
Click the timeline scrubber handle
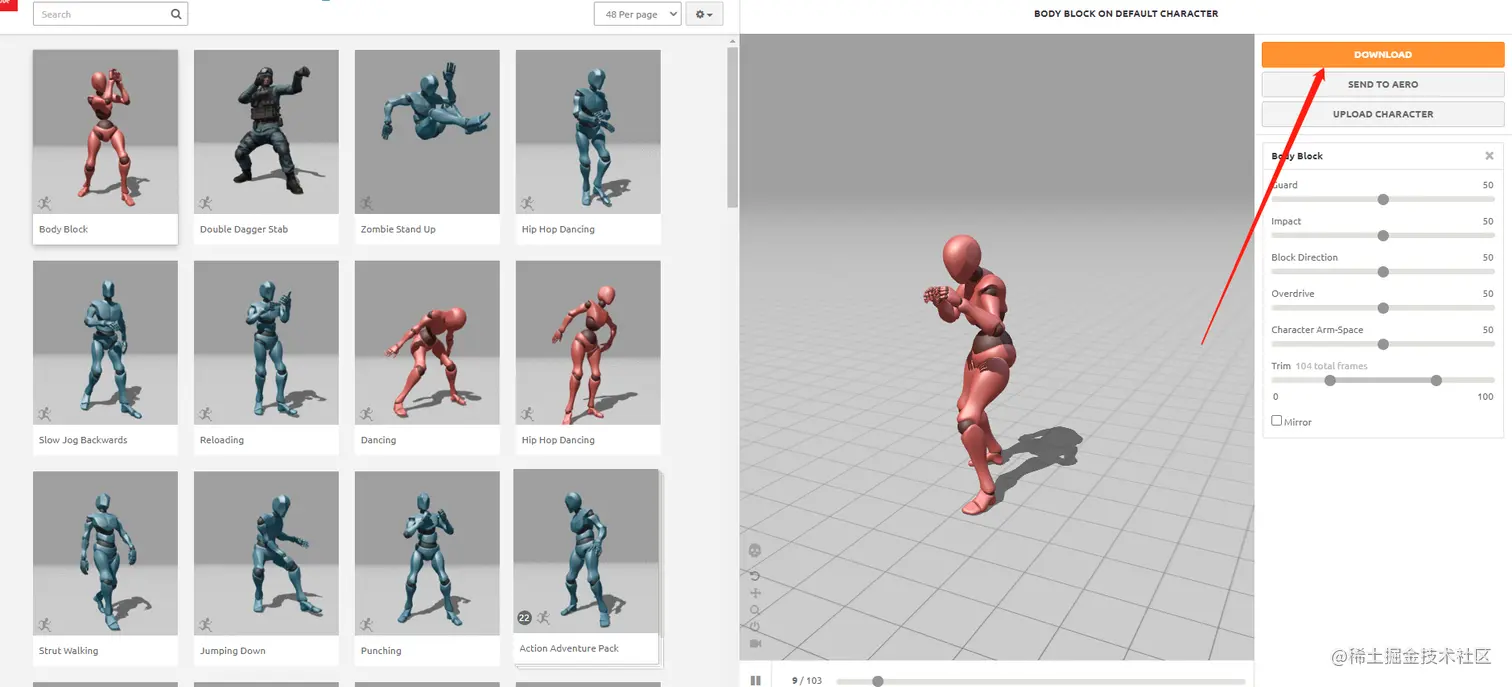(x=877, y=681)
